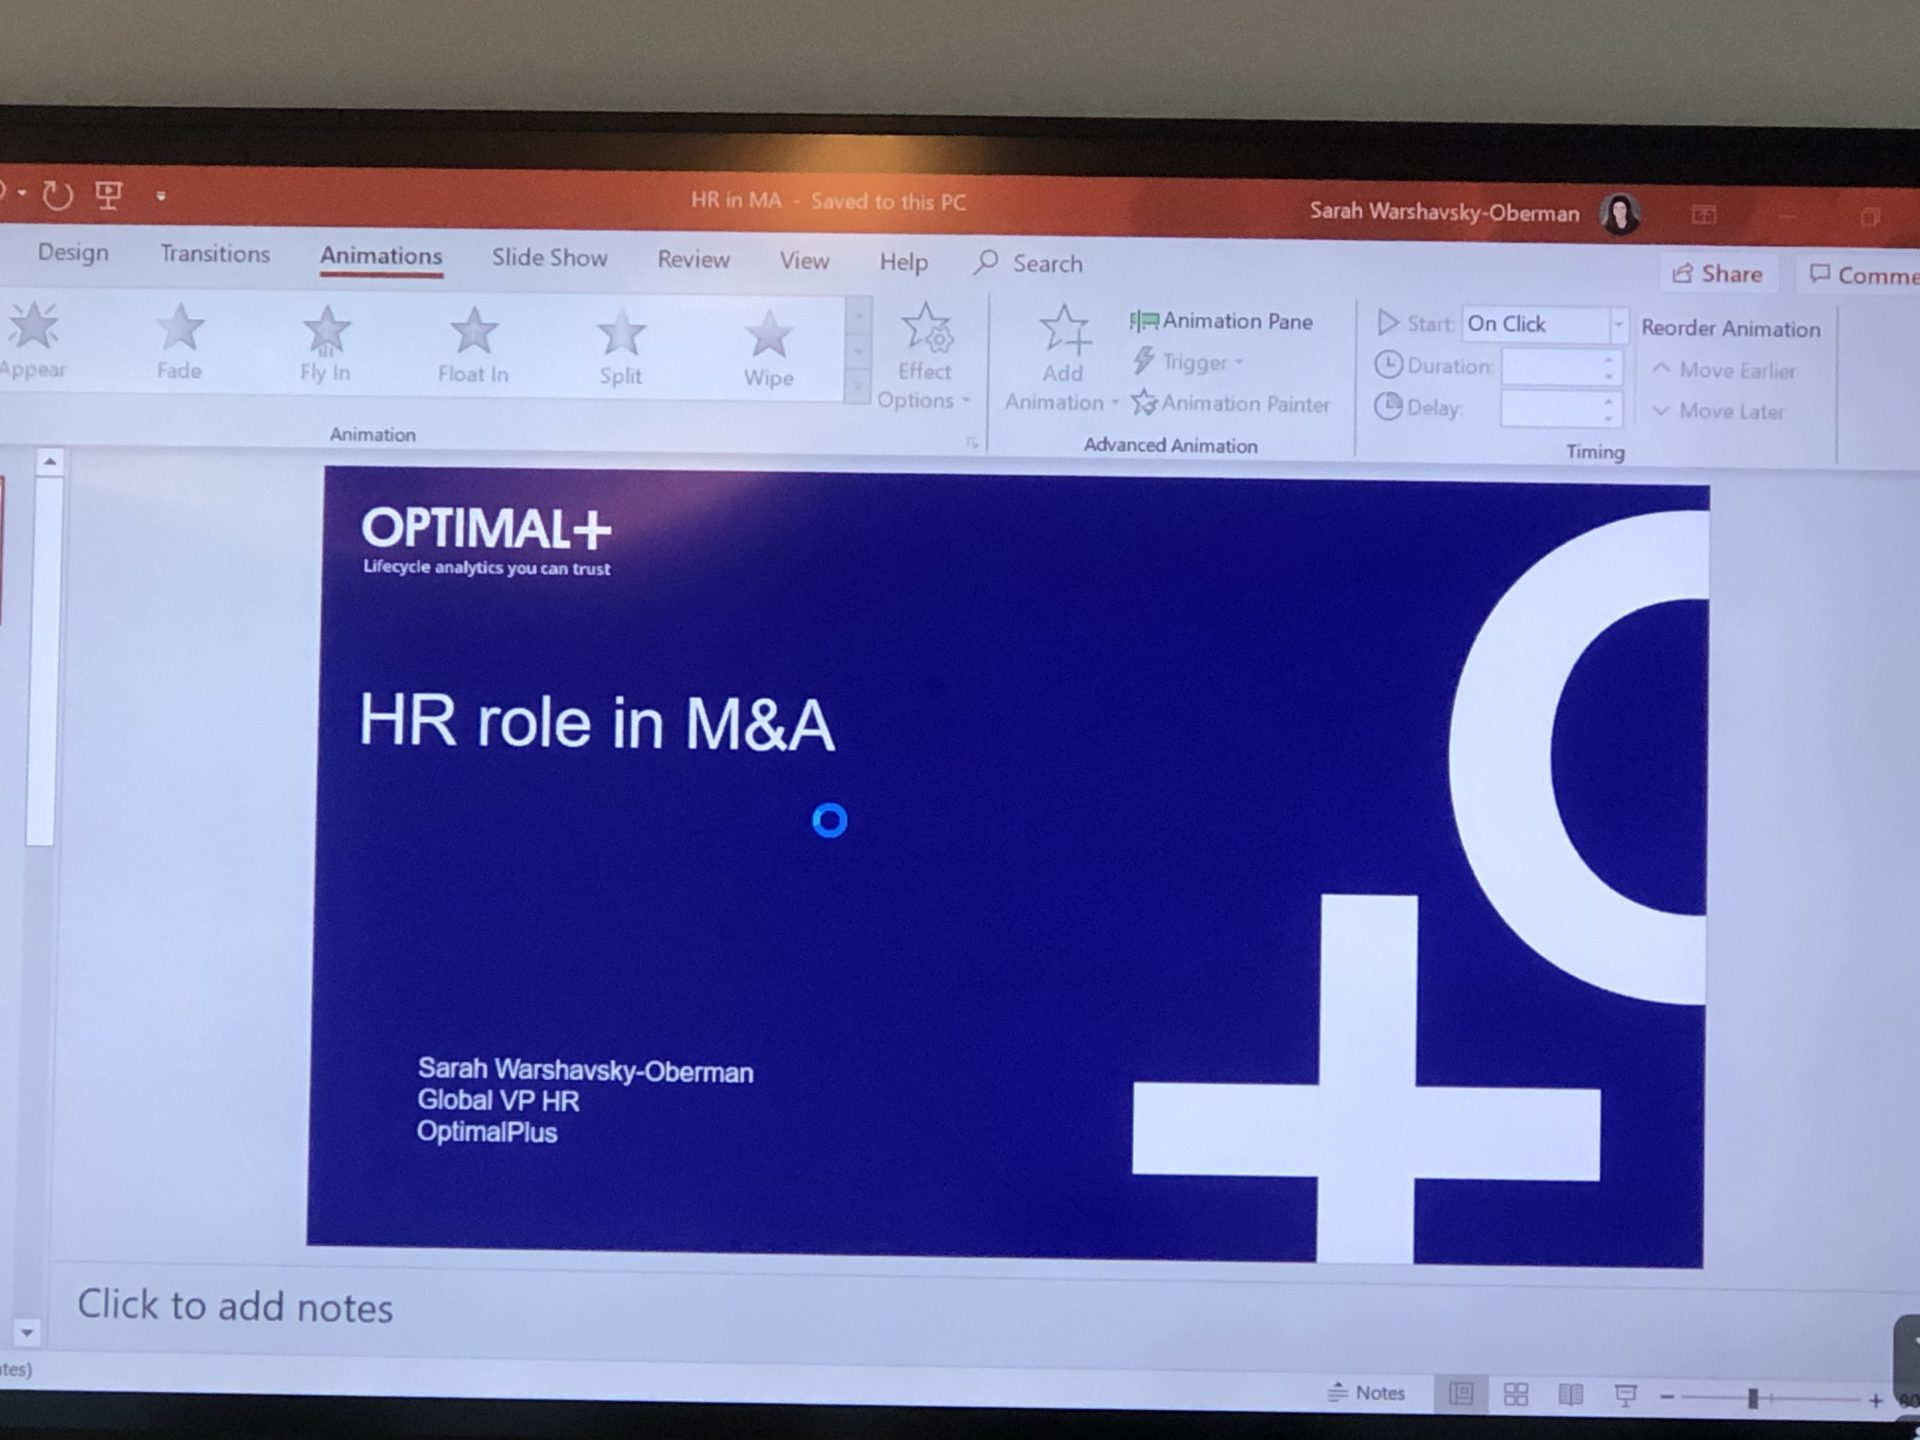Select the Animation Painter tool
Image resolution: width=1920 pixels, height=1440 pixels.
(1231, 403)
